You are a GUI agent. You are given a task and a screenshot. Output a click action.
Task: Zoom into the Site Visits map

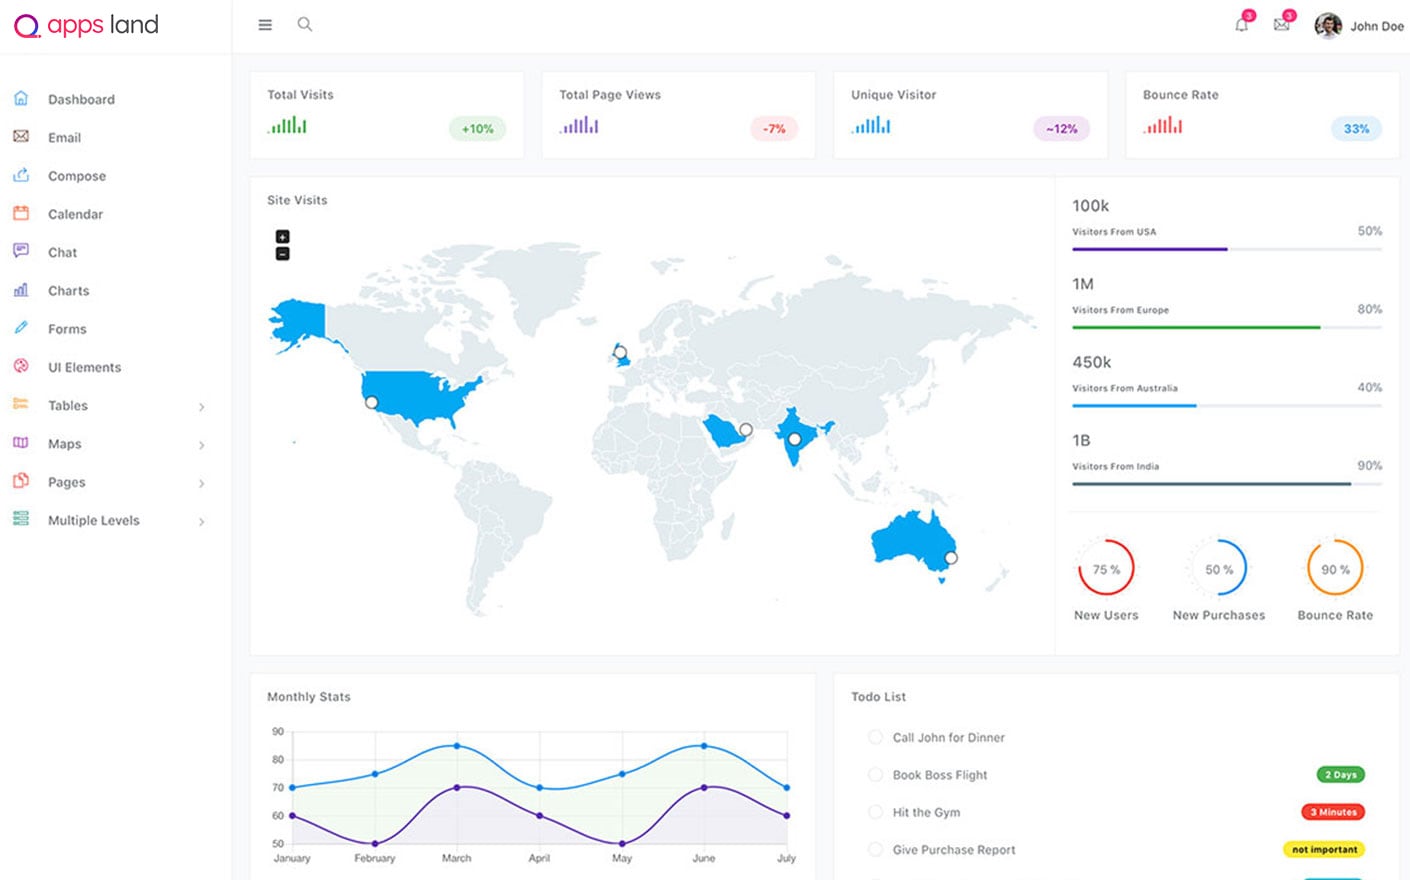tap(282, 238)
